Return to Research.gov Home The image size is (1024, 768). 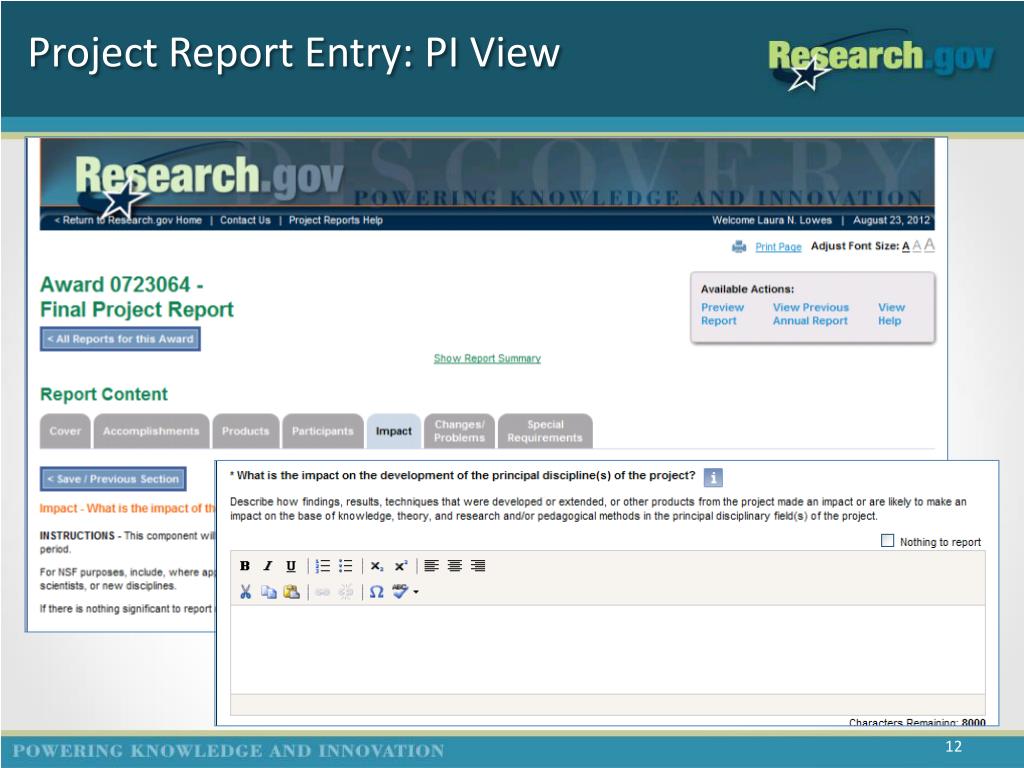click(128, 220)
